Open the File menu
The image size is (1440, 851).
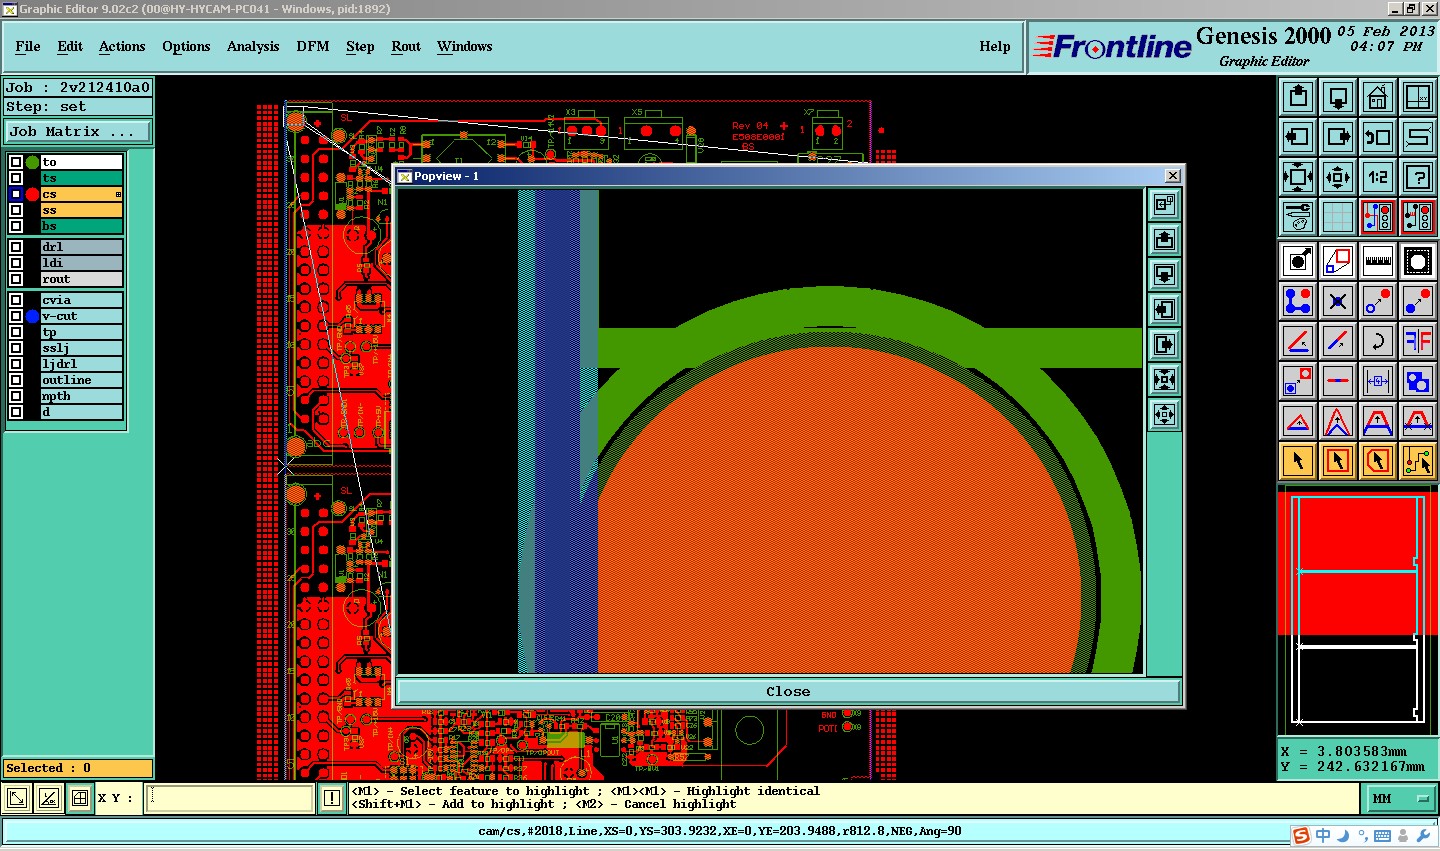pos(28,46)
